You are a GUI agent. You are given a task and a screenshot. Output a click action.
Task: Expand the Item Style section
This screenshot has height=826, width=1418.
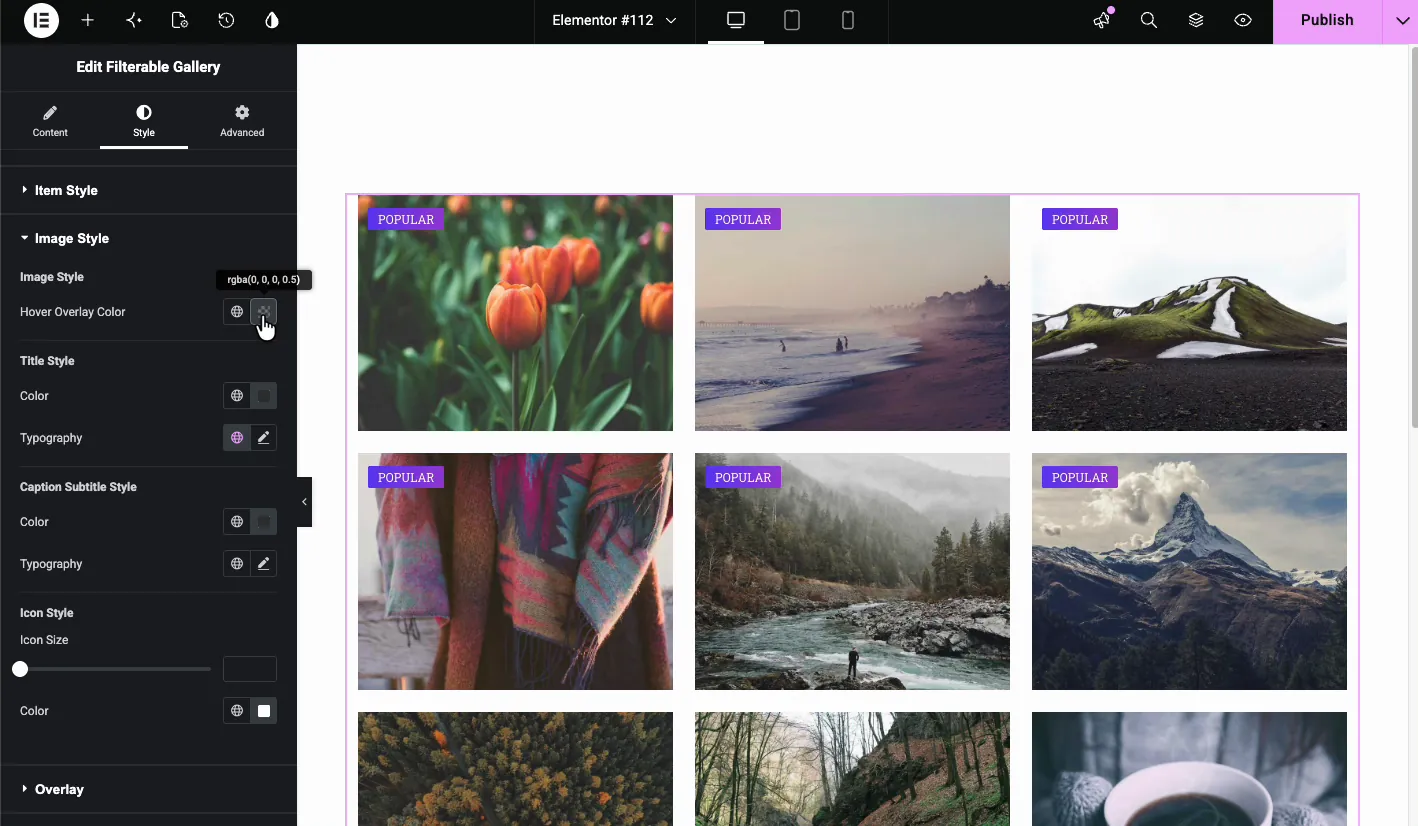(x=148, y=190)
